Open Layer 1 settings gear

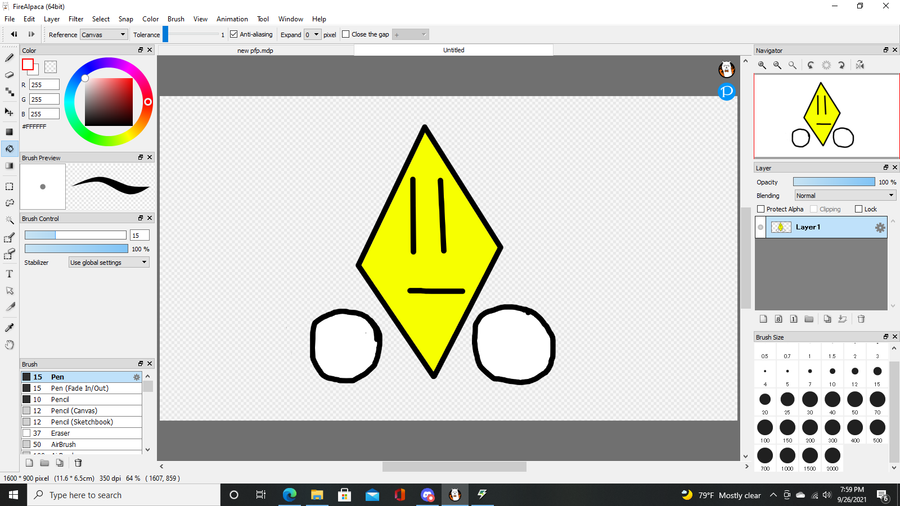(879, 228)
